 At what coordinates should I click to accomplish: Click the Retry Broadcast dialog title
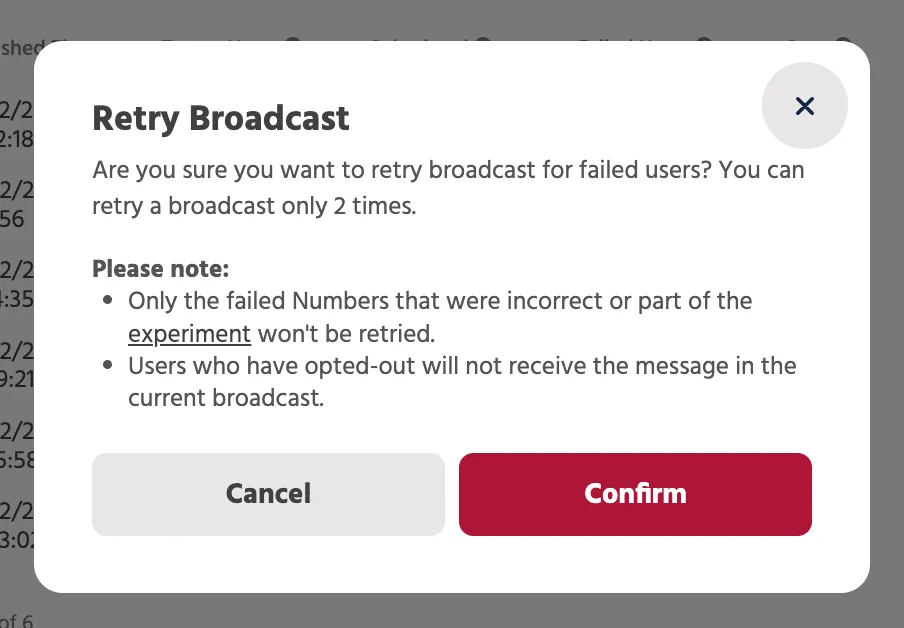pyautogui.click(x=221, y=119)
